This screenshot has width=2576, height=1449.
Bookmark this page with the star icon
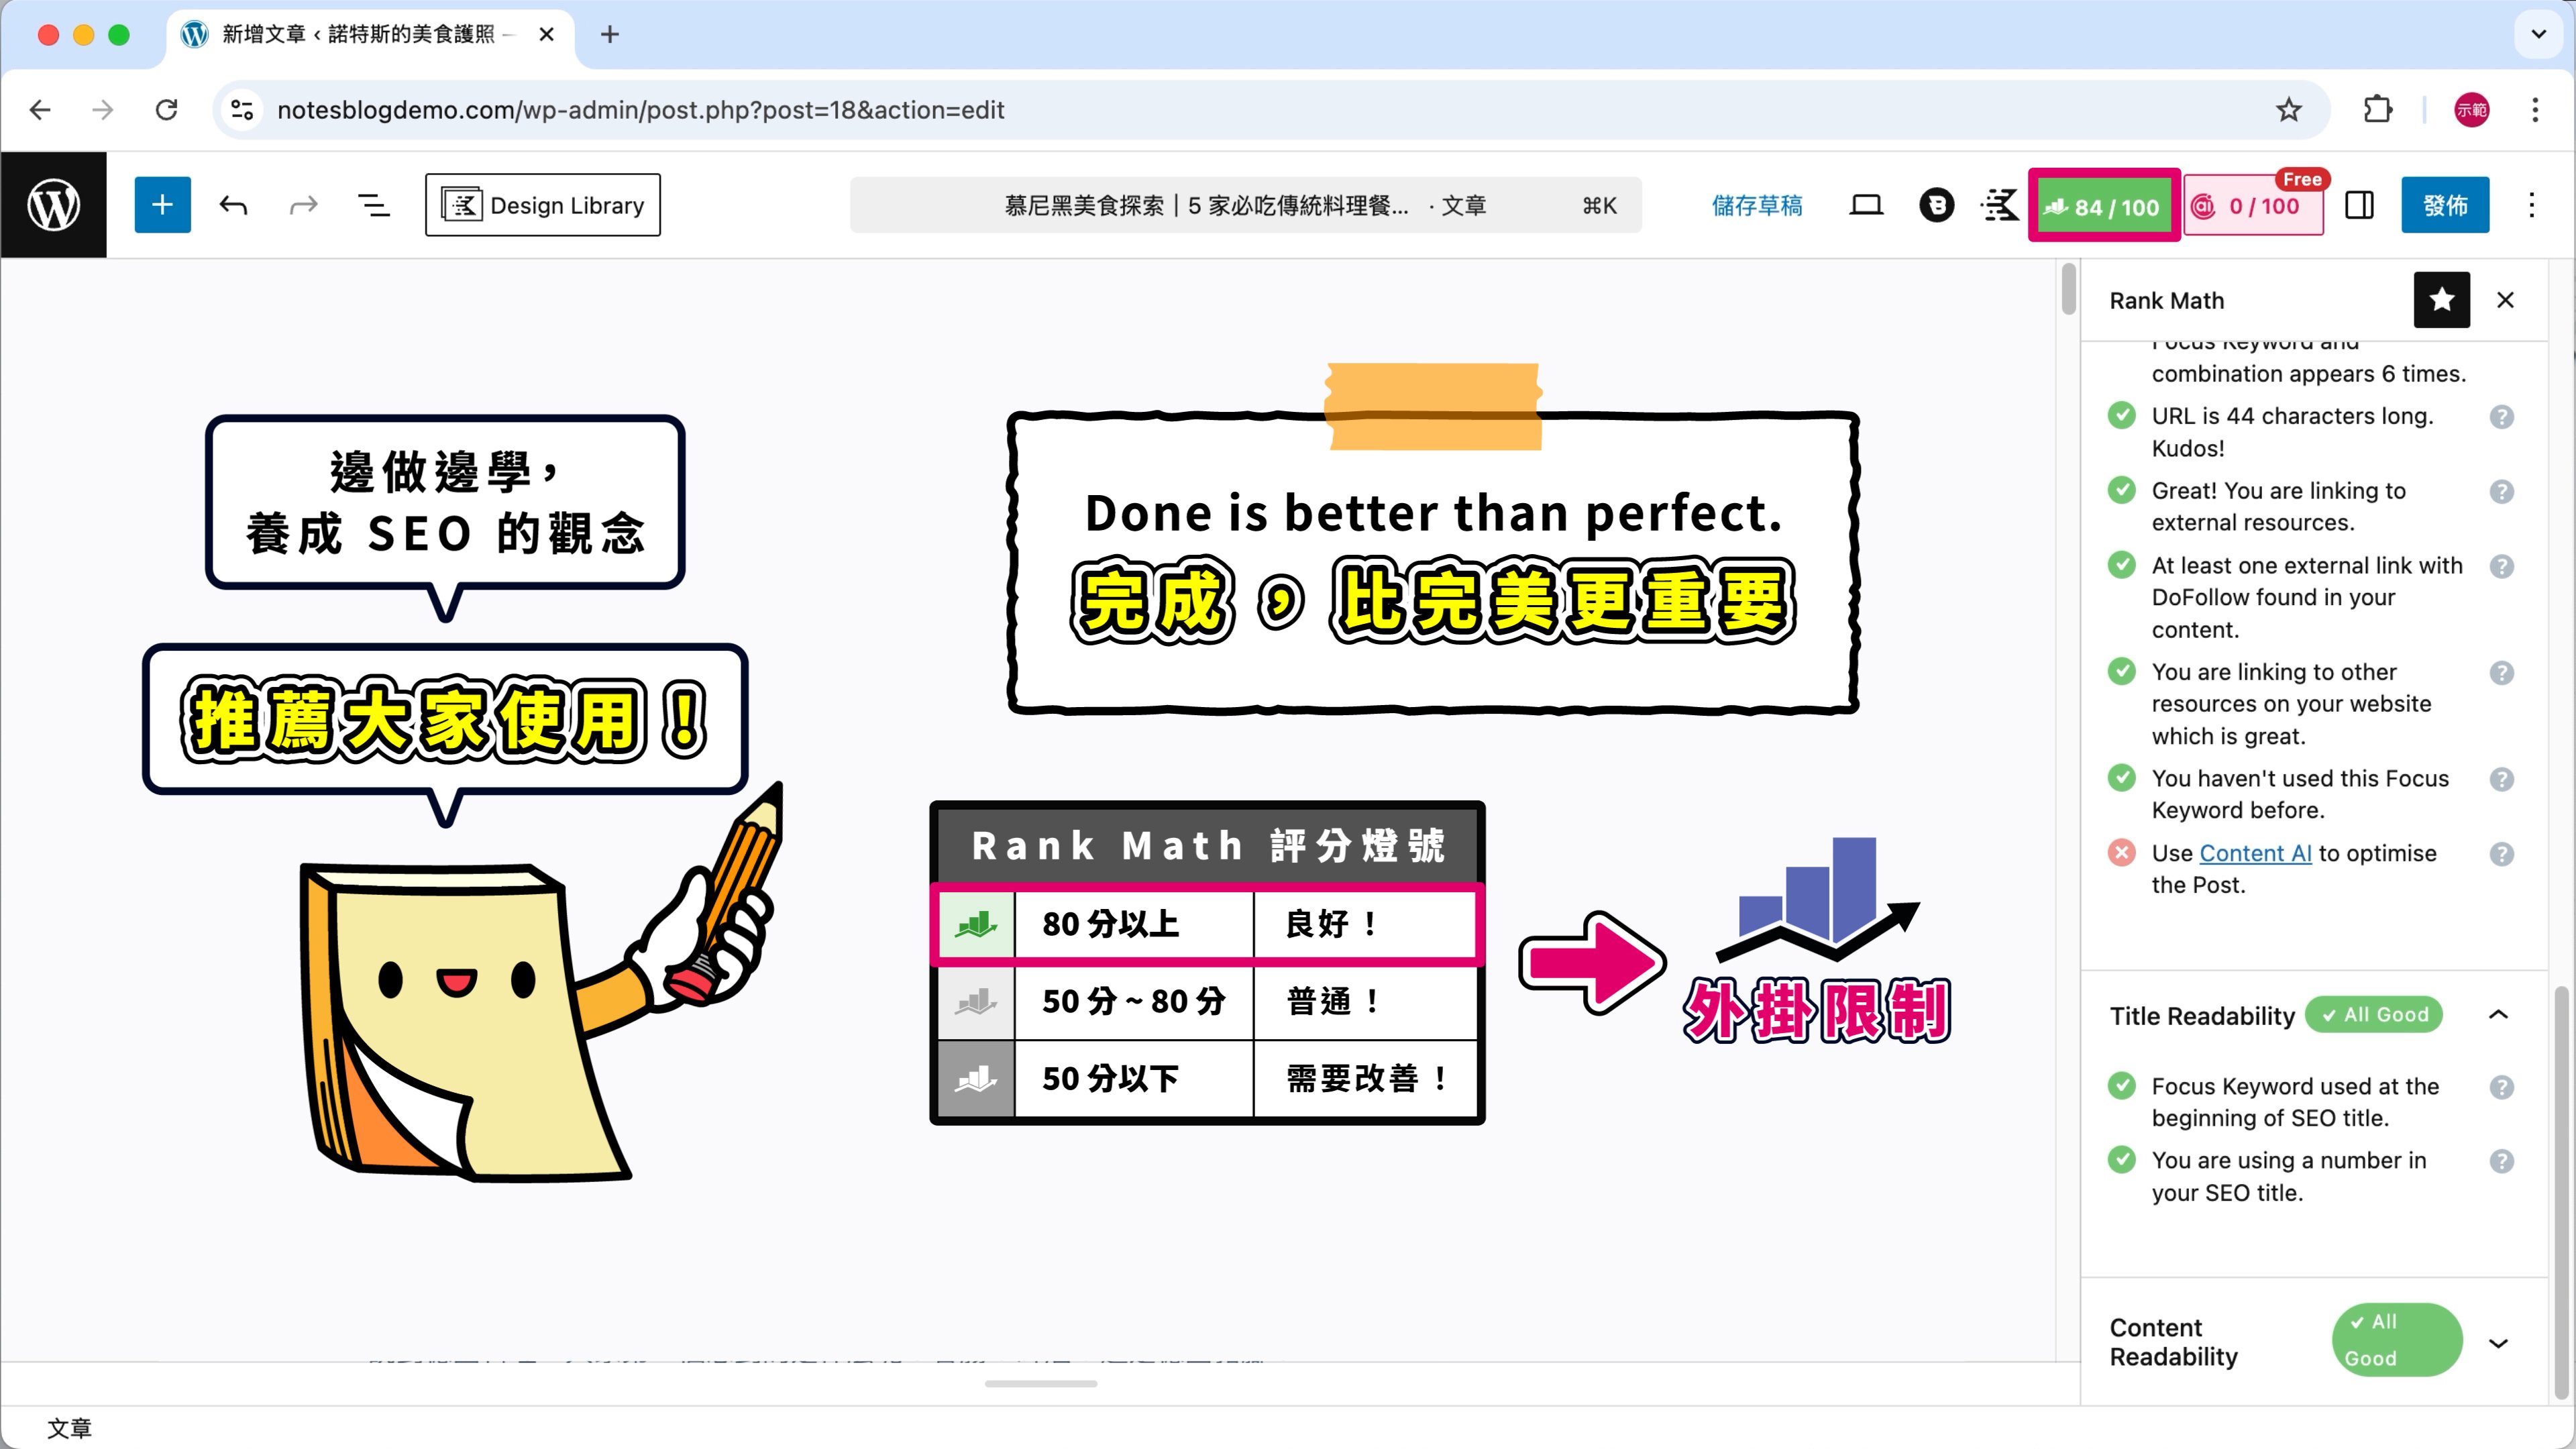coord(2288,110)
